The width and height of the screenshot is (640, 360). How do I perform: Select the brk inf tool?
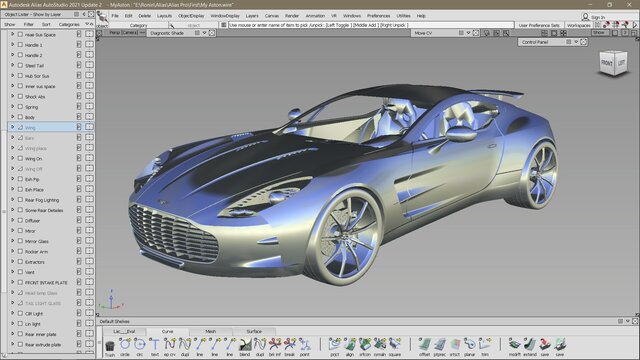[275, 345]
